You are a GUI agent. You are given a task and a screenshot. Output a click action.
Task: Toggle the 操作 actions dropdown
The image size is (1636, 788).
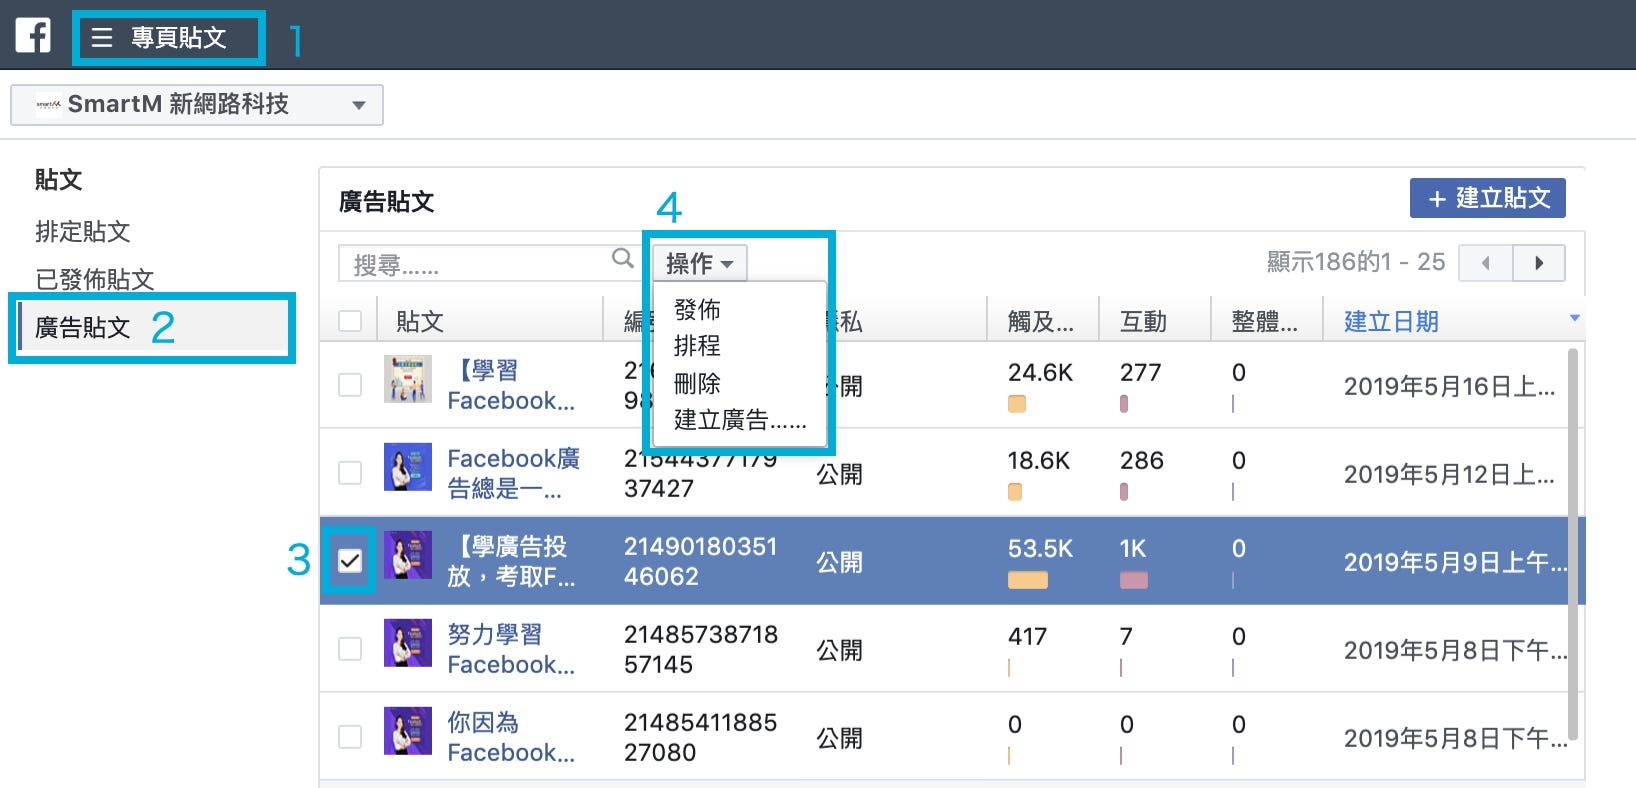pos(700,263)
